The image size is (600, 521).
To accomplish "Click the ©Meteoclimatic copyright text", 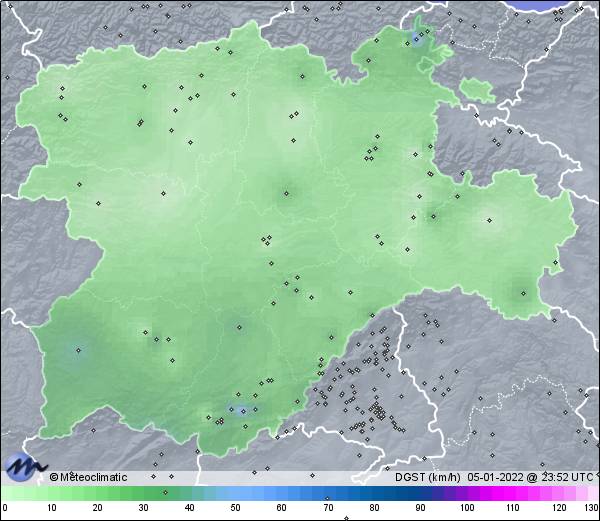I will (88, 477).
